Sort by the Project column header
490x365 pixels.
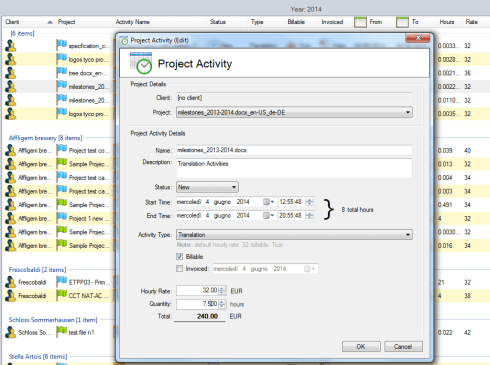[x=83, y=22]
